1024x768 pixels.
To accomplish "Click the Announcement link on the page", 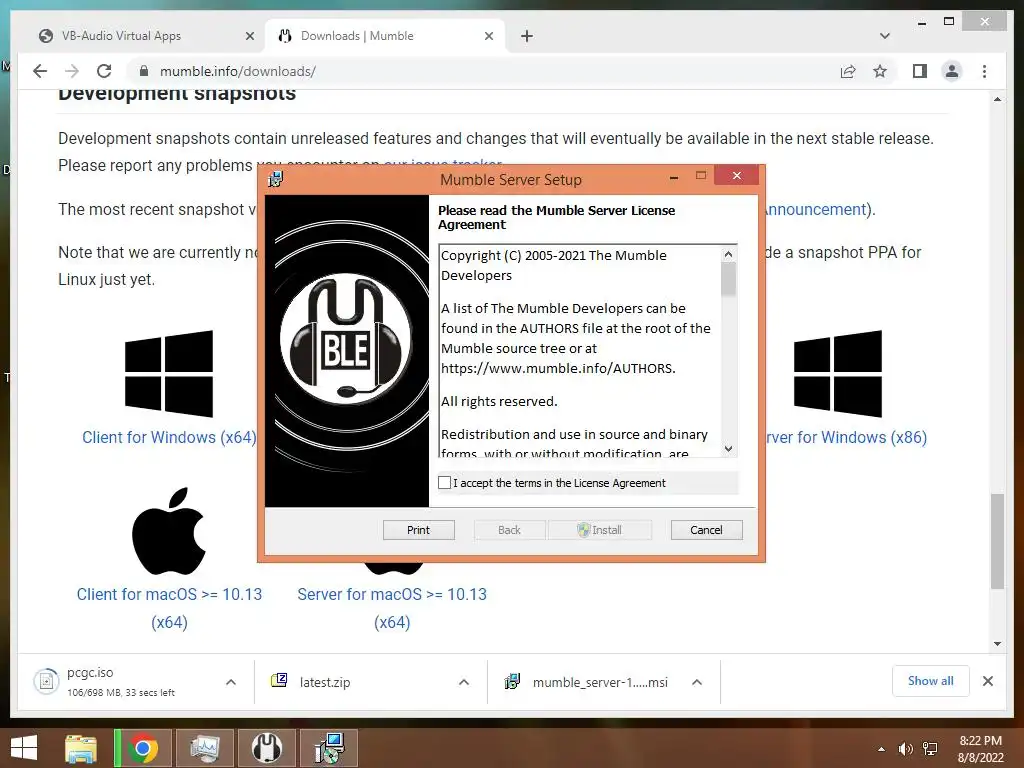I will 816,209.
